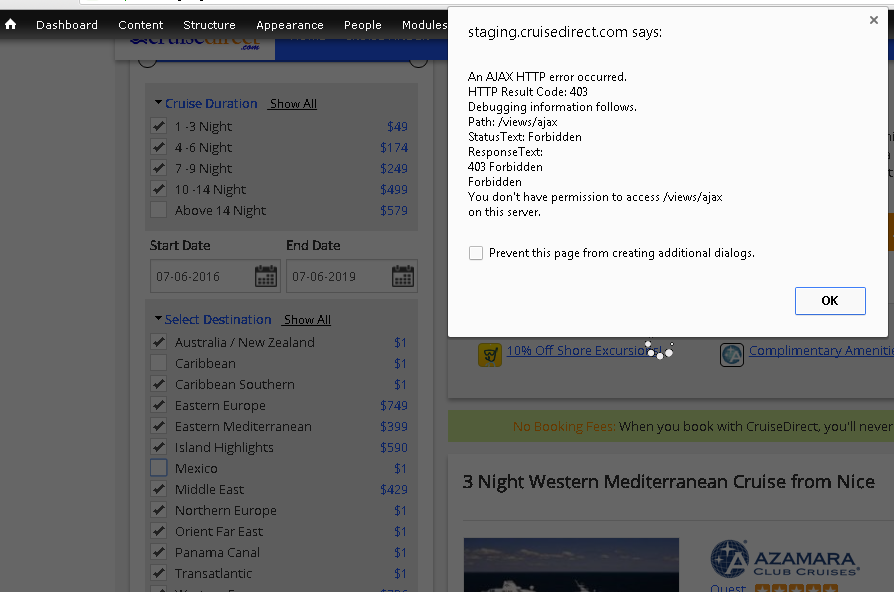Uncheck Northern Europe destination
894x592 pixels.
[159, 510]
